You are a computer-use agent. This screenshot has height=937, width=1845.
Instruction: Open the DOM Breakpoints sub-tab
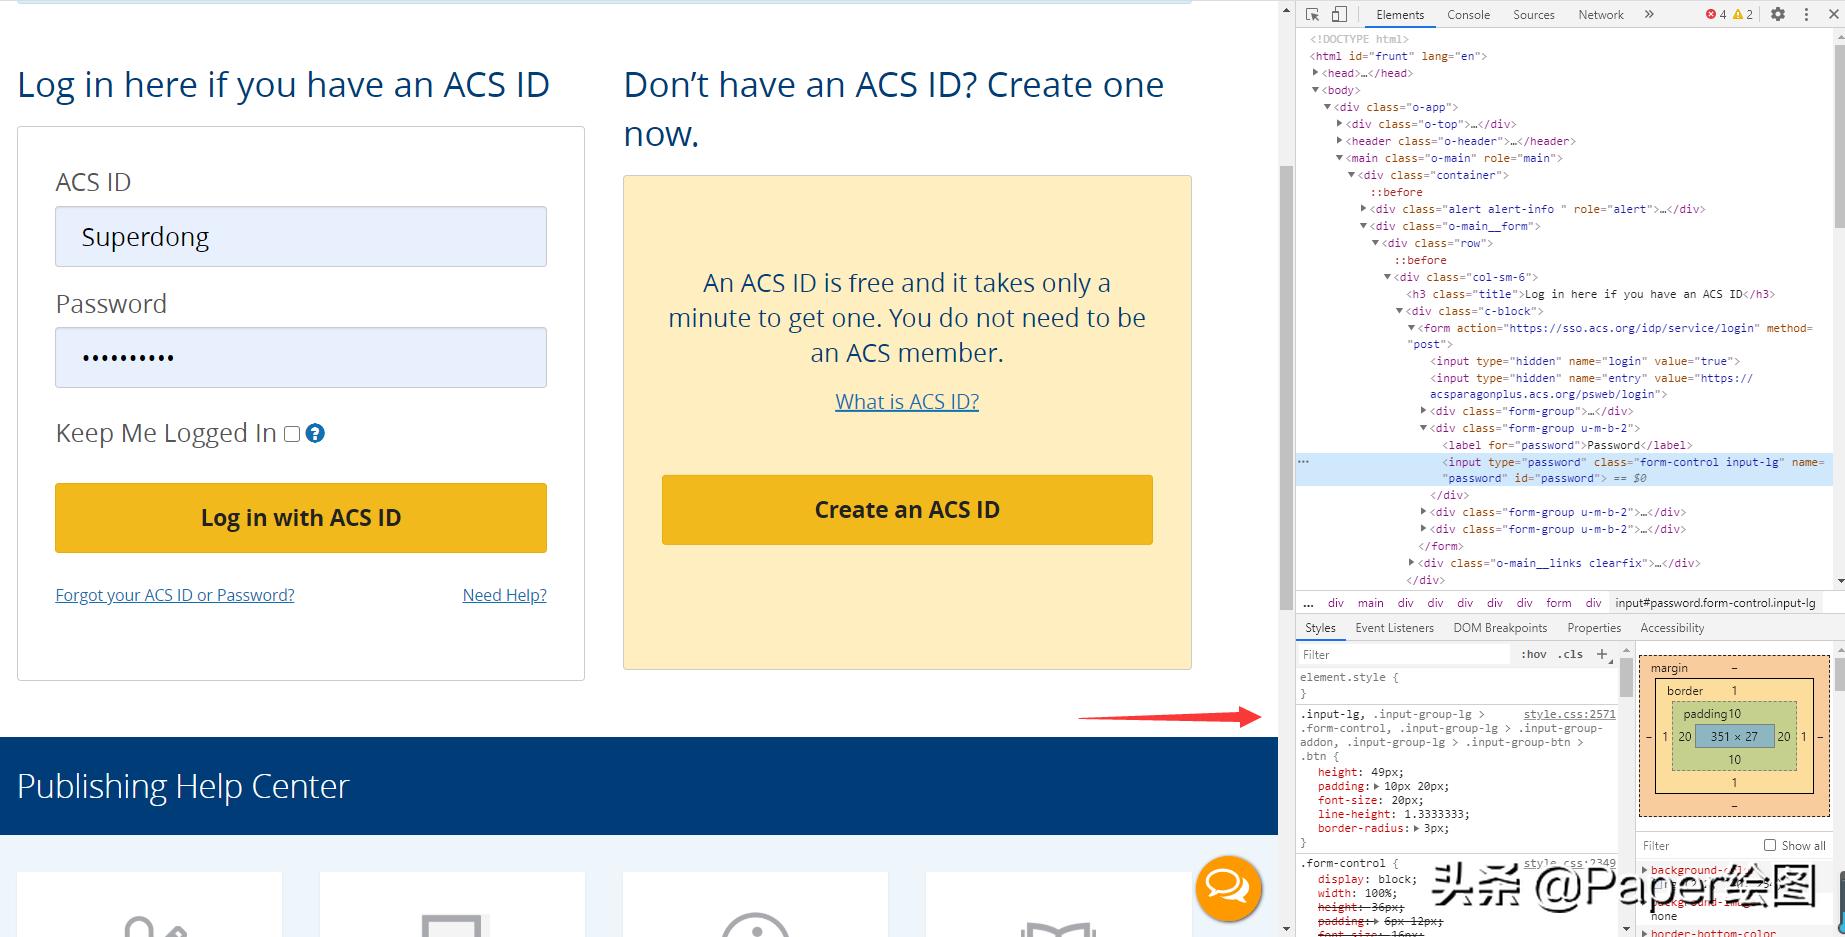1500,628
